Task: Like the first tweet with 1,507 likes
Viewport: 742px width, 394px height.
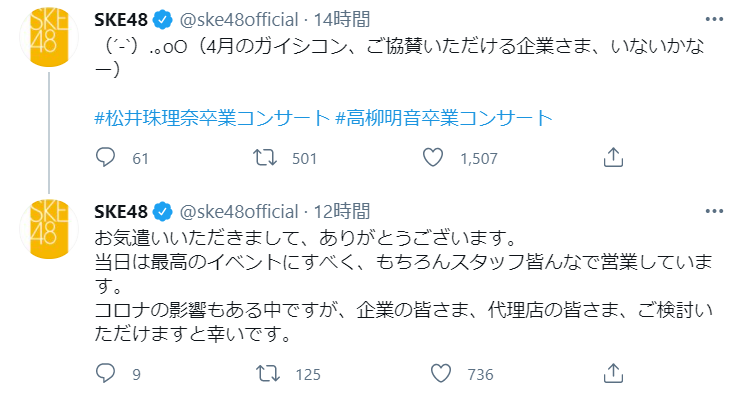Action: click(x=433, y=158)
